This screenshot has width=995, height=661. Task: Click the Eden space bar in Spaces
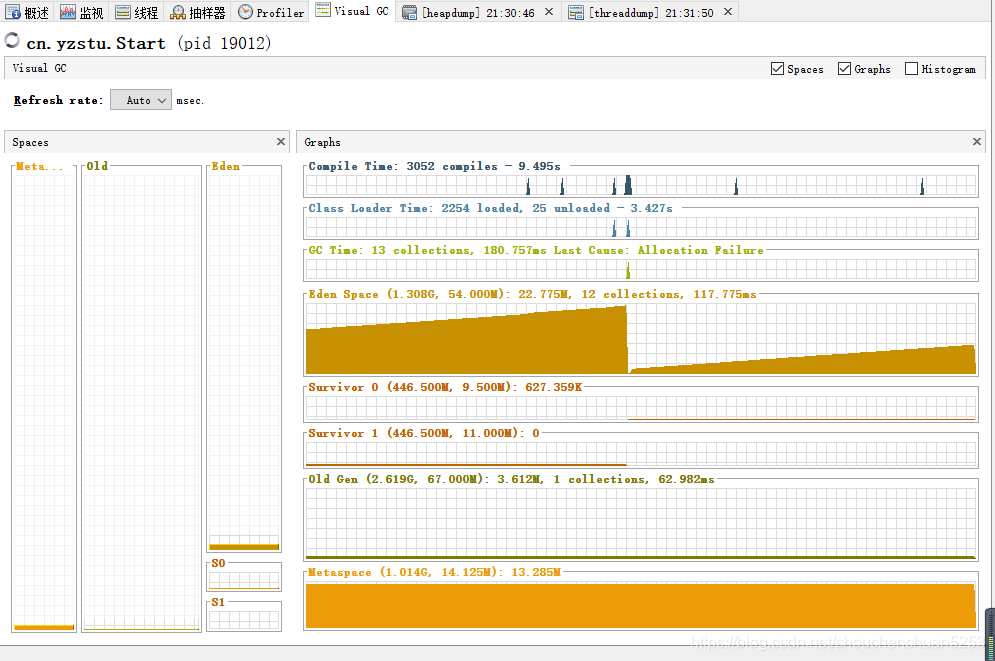pos(244,361)
